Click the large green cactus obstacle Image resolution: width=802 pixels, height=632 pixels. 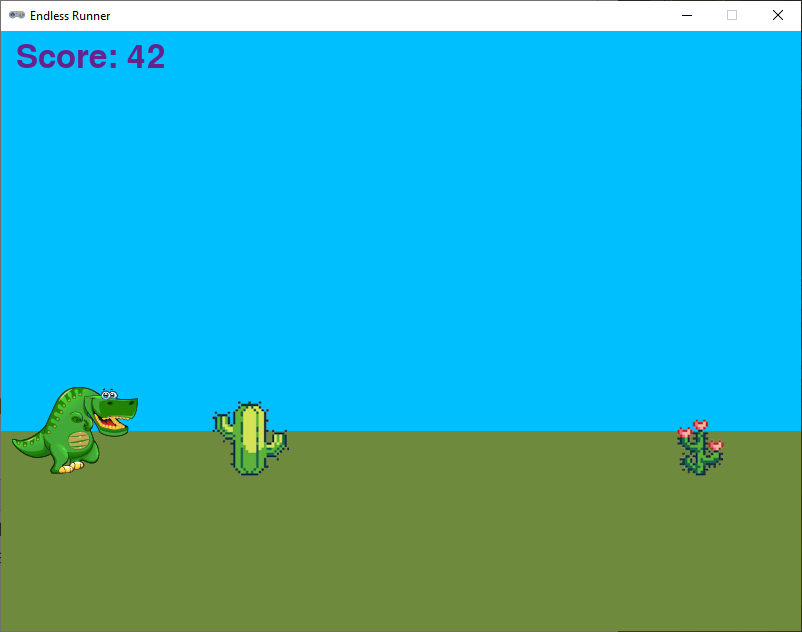tap(251, 438)
